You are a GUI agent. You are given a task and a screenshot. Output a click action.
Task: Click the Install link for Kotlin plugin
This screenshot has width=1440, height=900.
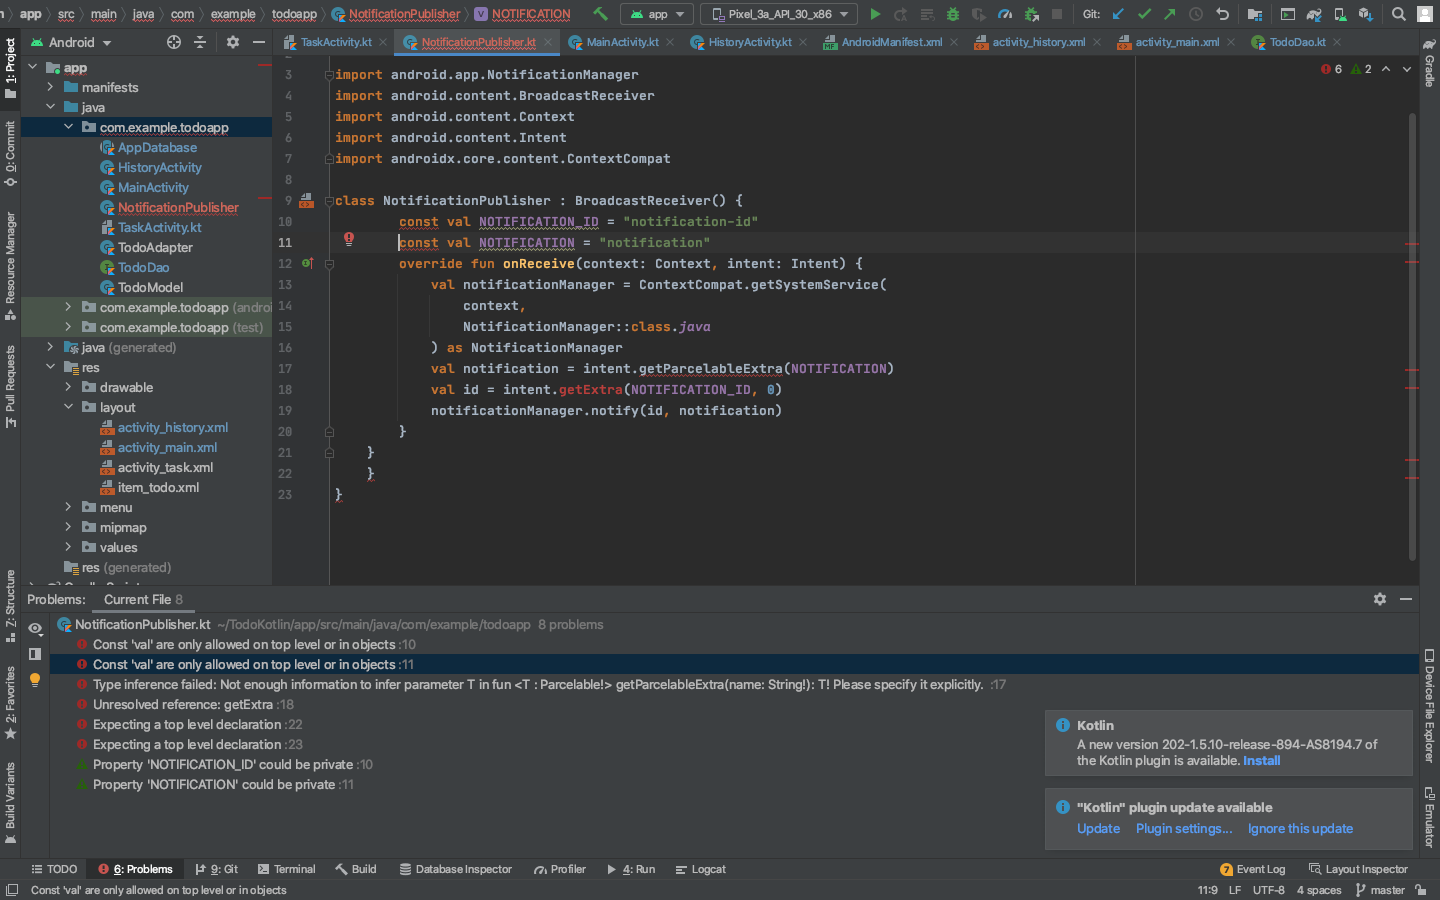(1261, 761)
